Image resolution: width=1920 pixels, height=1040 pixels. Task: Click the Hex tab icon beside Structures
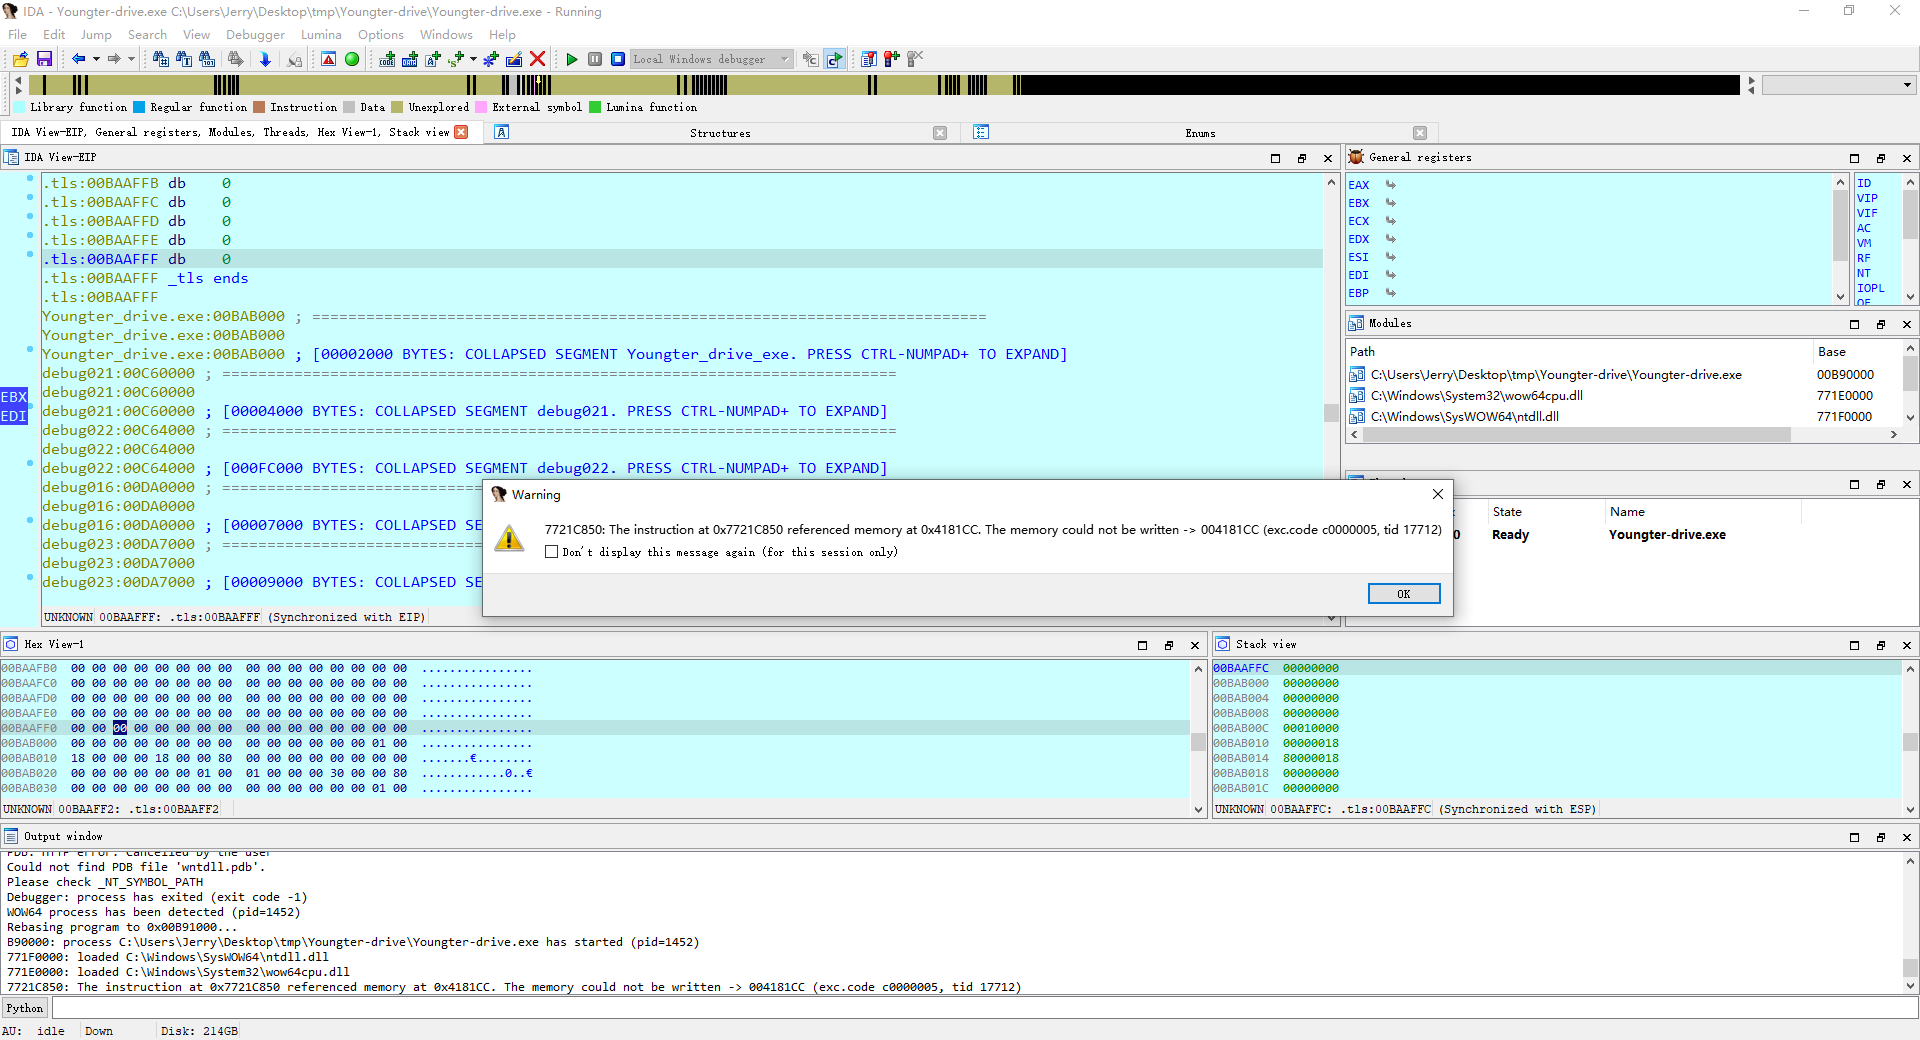pos(502,132)
